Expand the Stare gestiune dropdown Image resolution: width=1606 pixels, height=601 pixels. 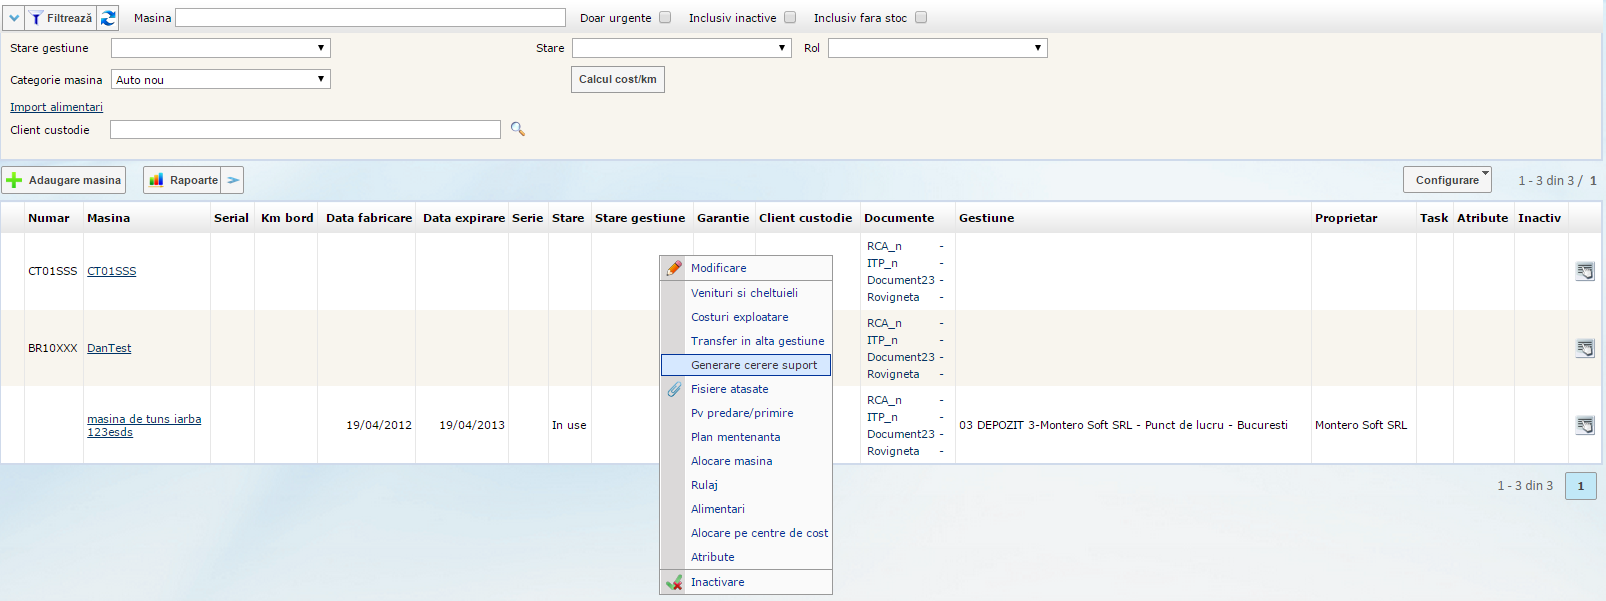[220, 48]
